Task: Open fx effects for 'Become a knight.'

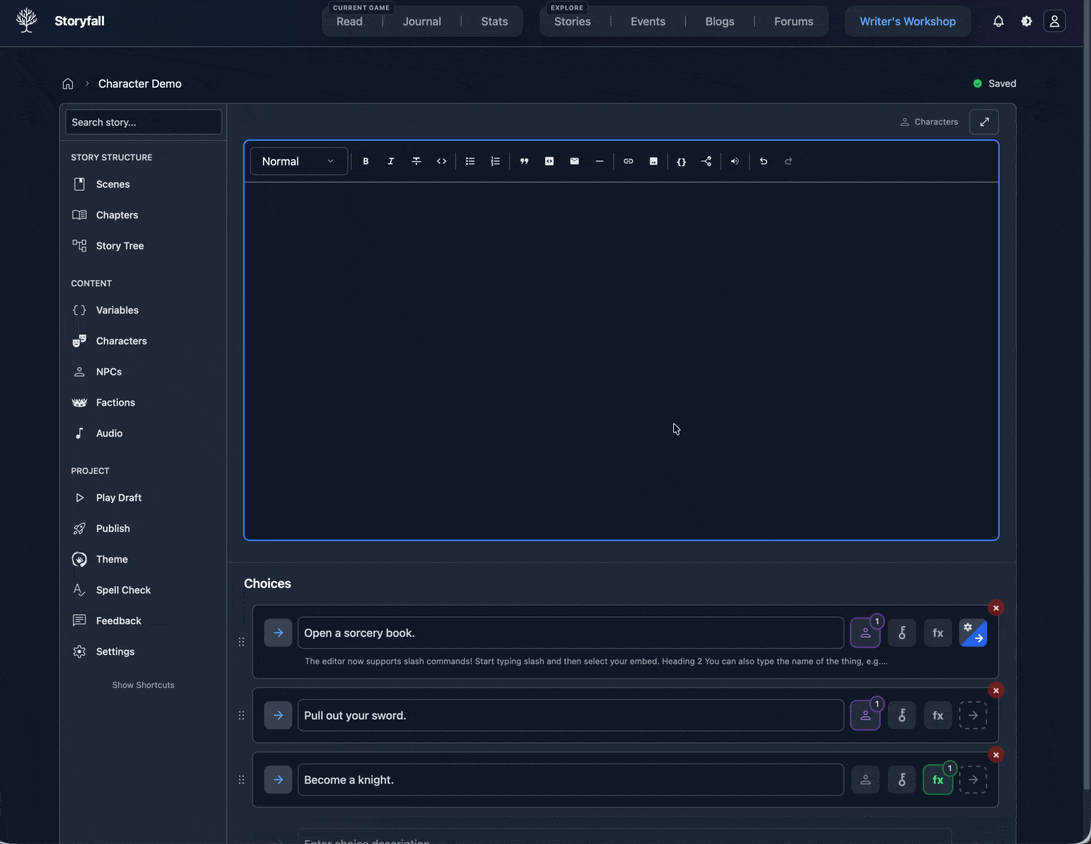Action: [x=938, y=780]
